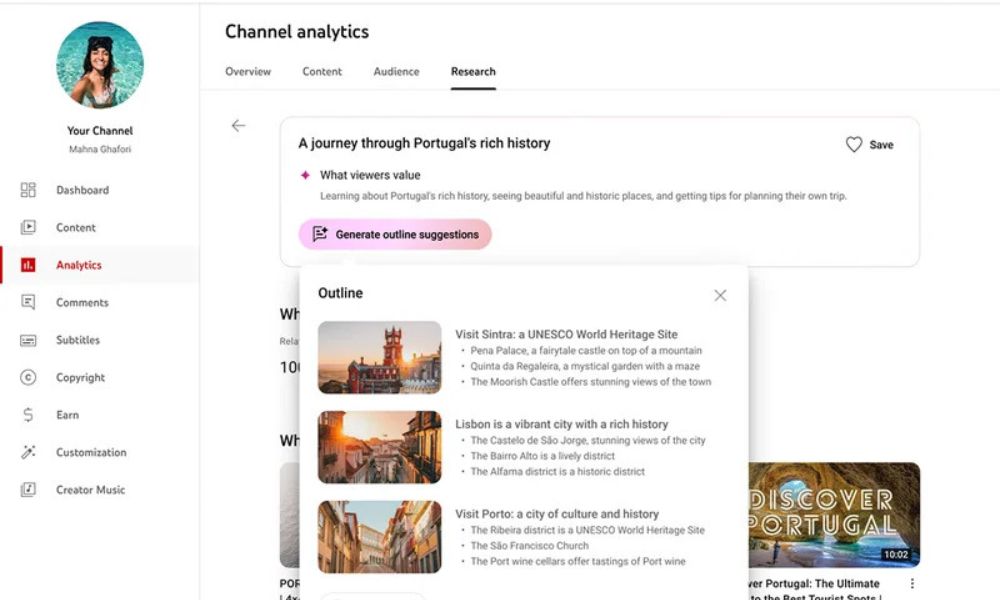Open the three-dot menu on the Discover Portugal video
Screen dimensions: 1000x600
pos(912,582)
